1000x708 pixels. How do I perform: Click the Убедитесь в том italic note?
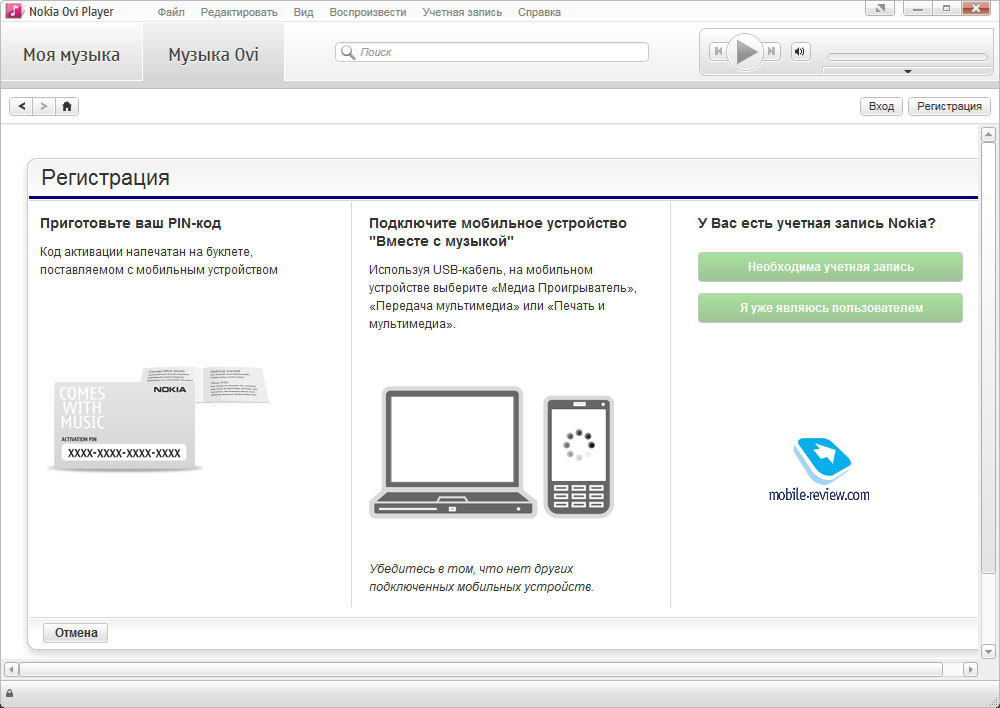(481, 577)
